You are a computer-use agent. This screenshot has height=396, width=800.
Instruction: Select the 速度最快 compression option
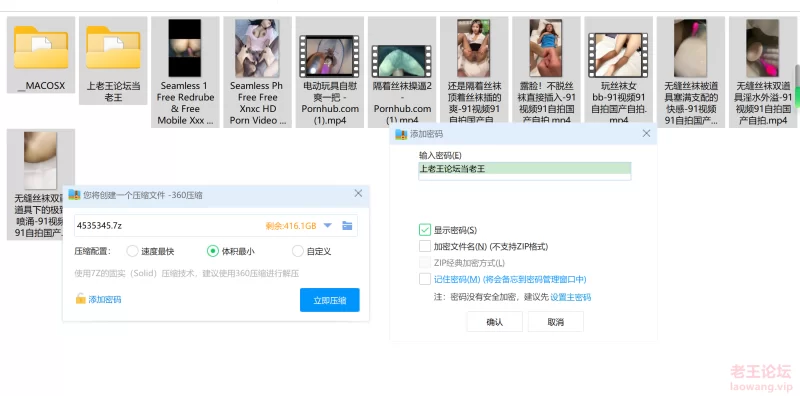pyautogui.click(x=132, y=251)
